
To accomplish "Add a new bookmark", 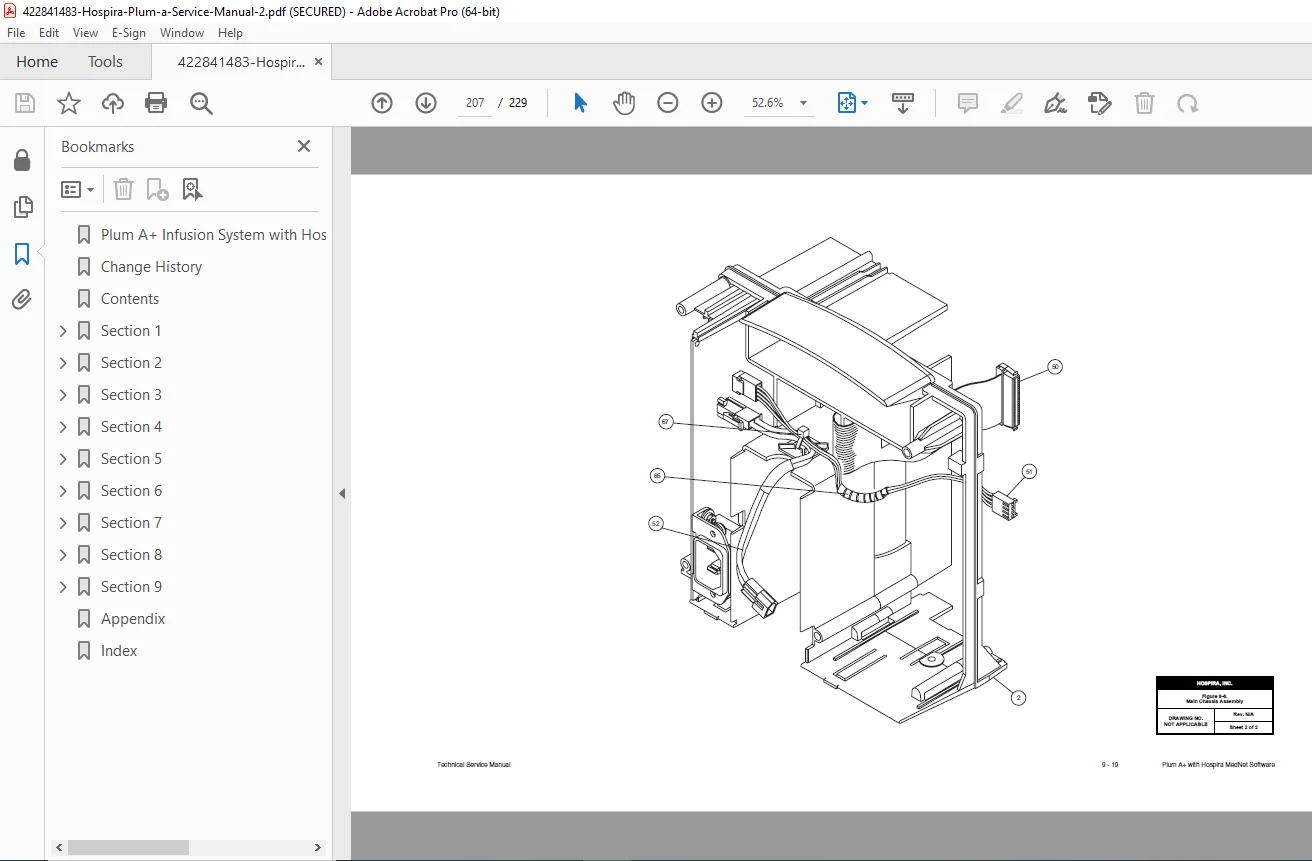I will pos(157,189).
